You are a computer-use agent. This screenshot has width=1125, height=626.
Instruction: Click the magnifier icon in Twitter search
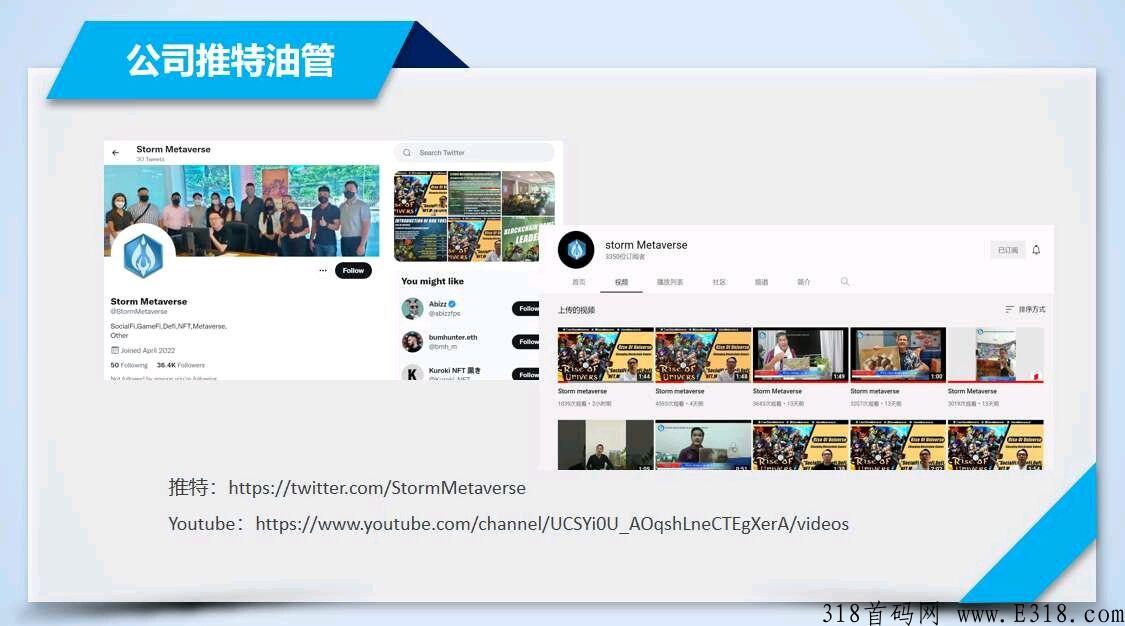pos(407,153)
